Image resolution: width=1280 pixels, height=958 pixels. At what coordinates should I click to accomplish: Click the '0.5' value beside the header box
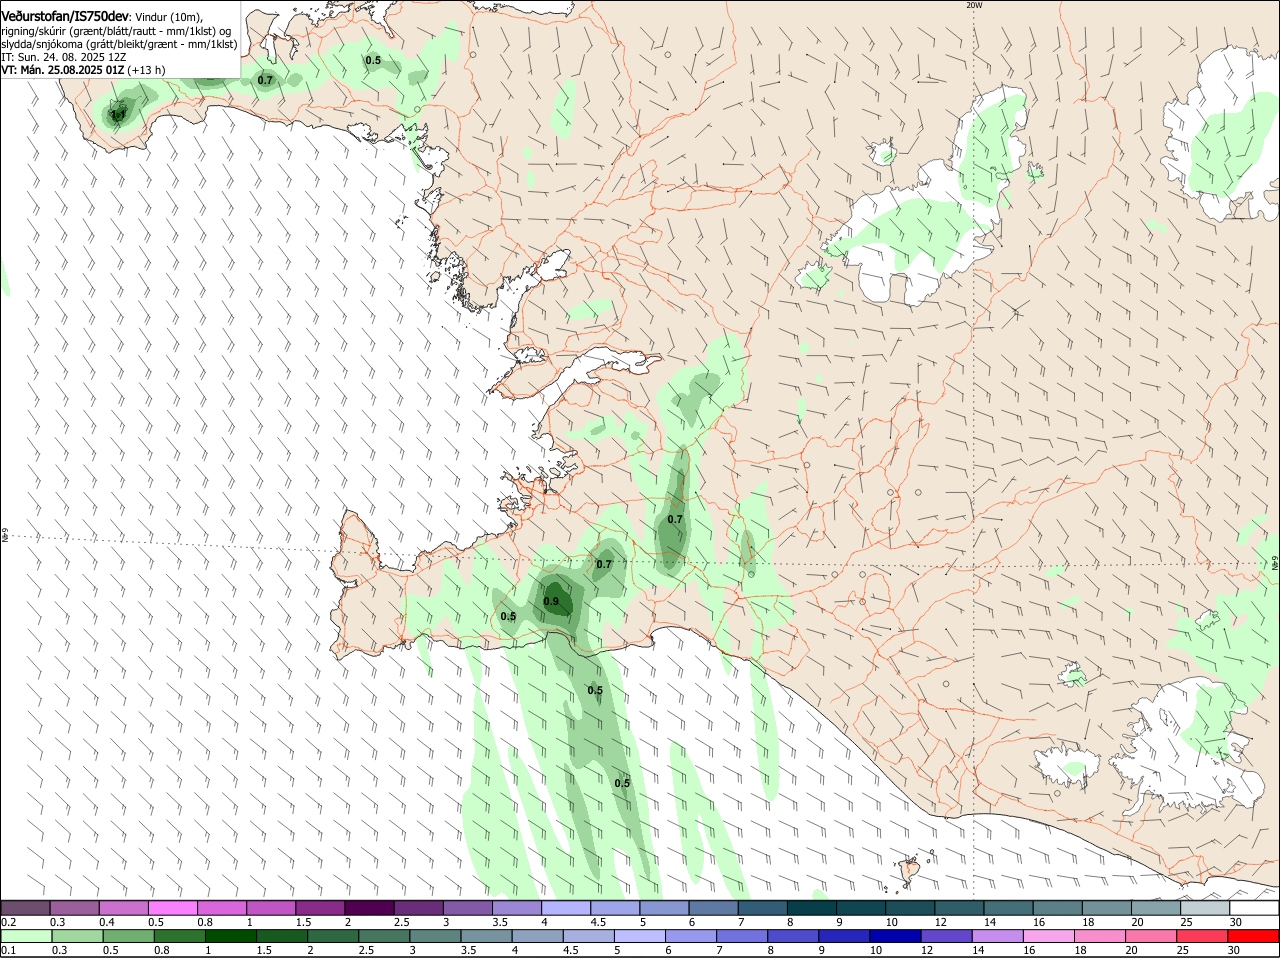coord(373,60)
